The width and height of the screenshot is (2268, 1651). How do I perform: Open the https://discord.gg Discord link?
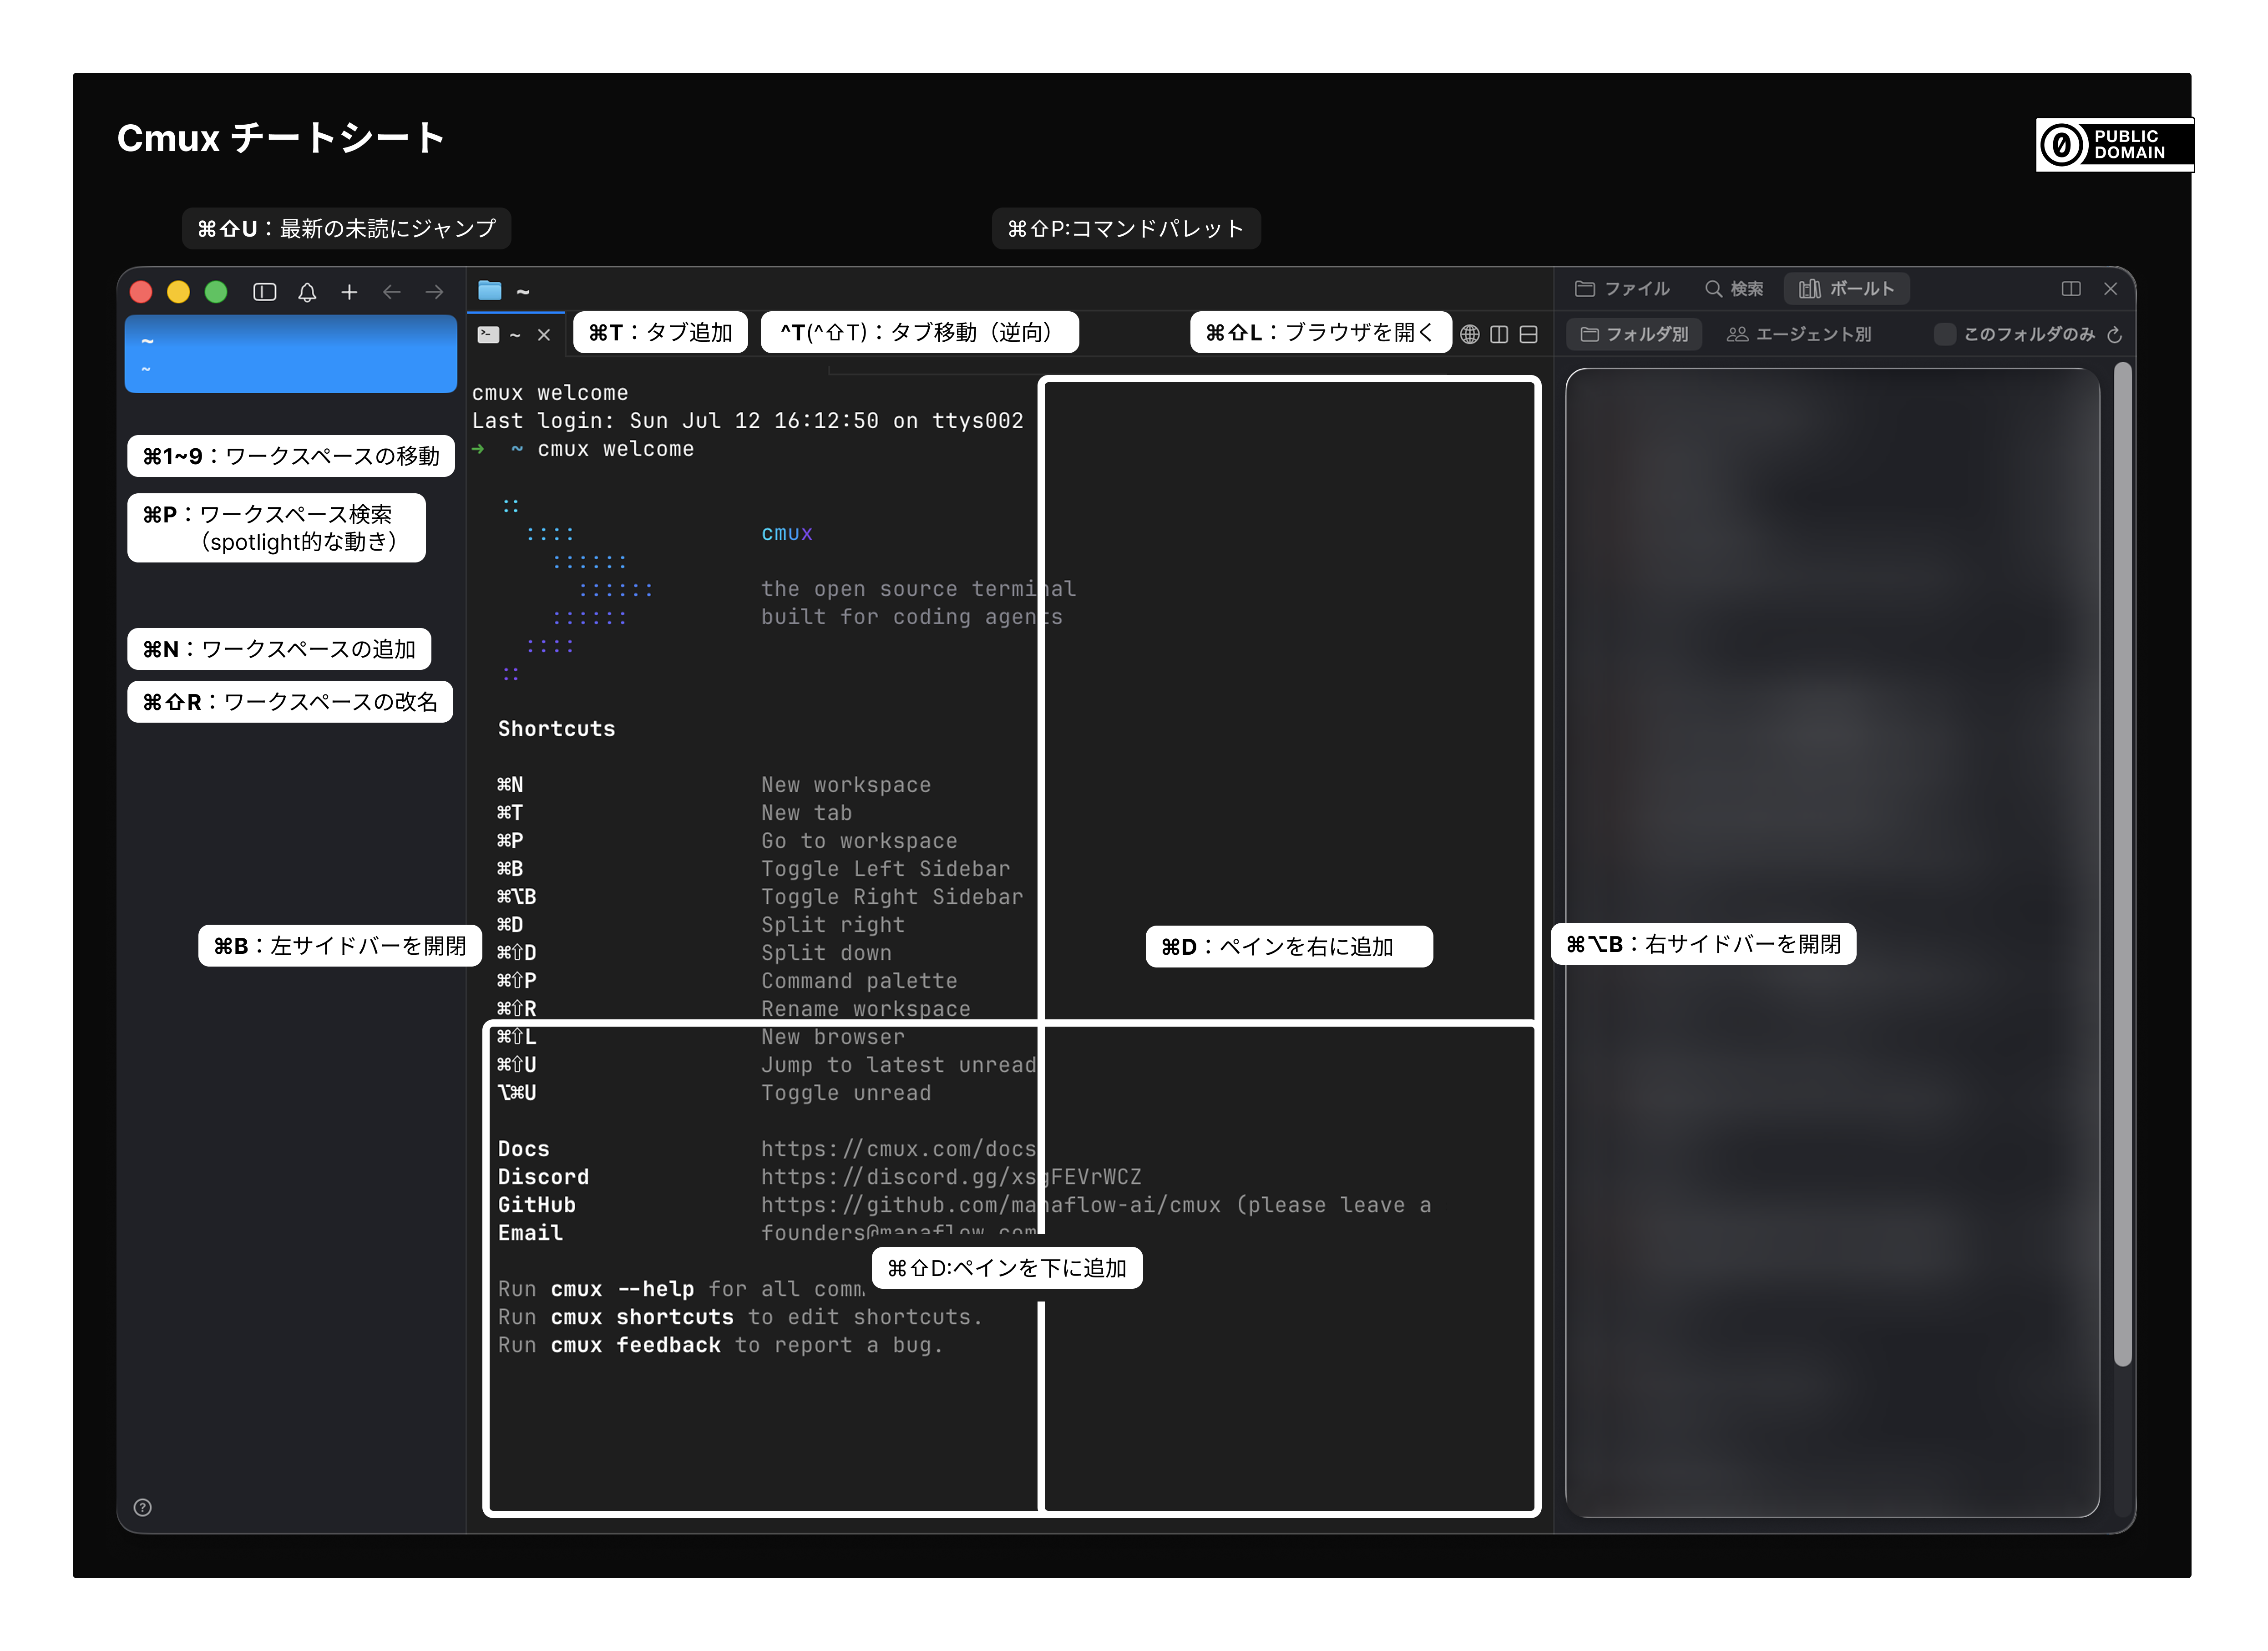point(951,1177)
